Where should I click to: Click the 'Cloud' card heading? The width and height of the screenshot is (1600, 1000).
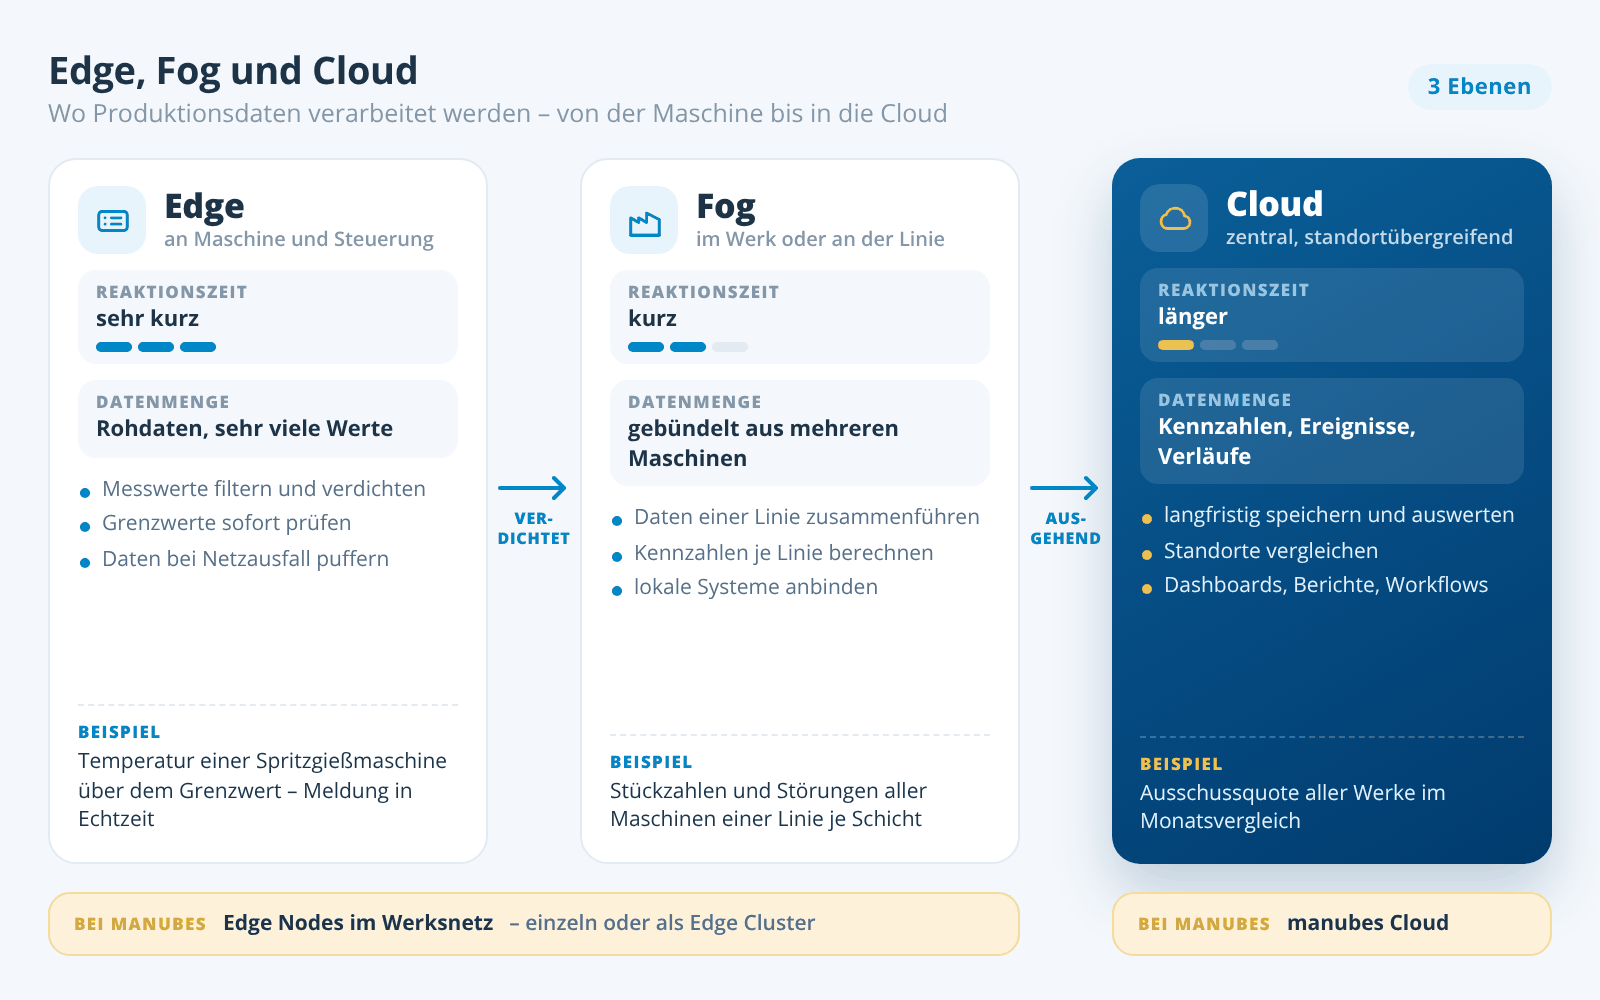pyautogui.click(x=1274, y=204)
